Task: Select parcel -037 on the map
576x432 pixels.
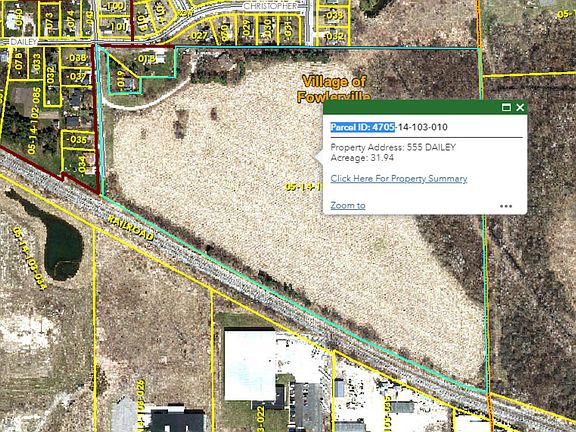Action: [x=77, y=77]
